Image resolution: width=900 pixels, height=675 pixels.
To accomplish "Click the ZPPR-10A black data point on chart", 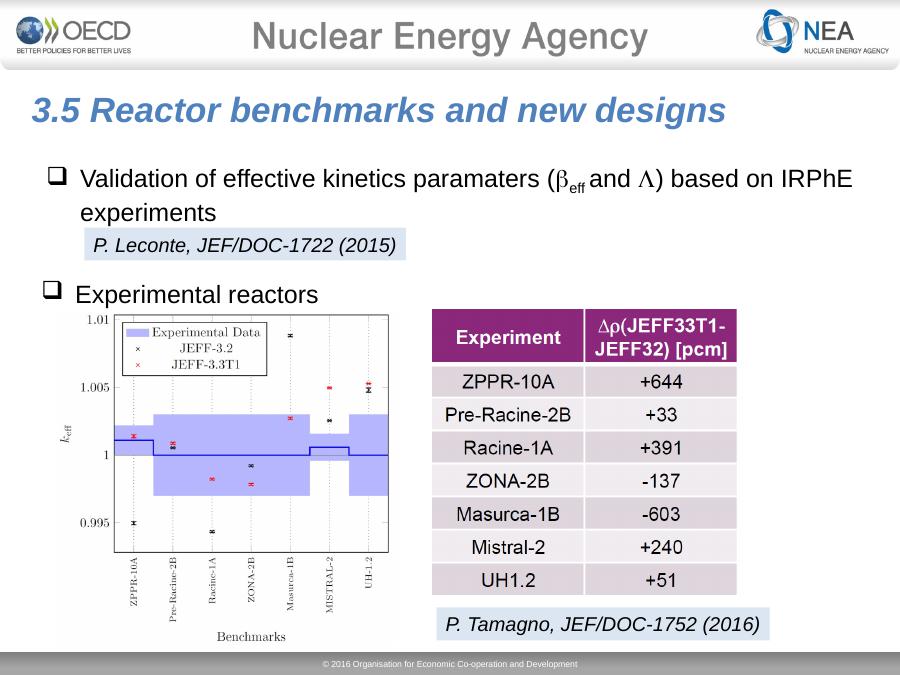I will [133, 523].
